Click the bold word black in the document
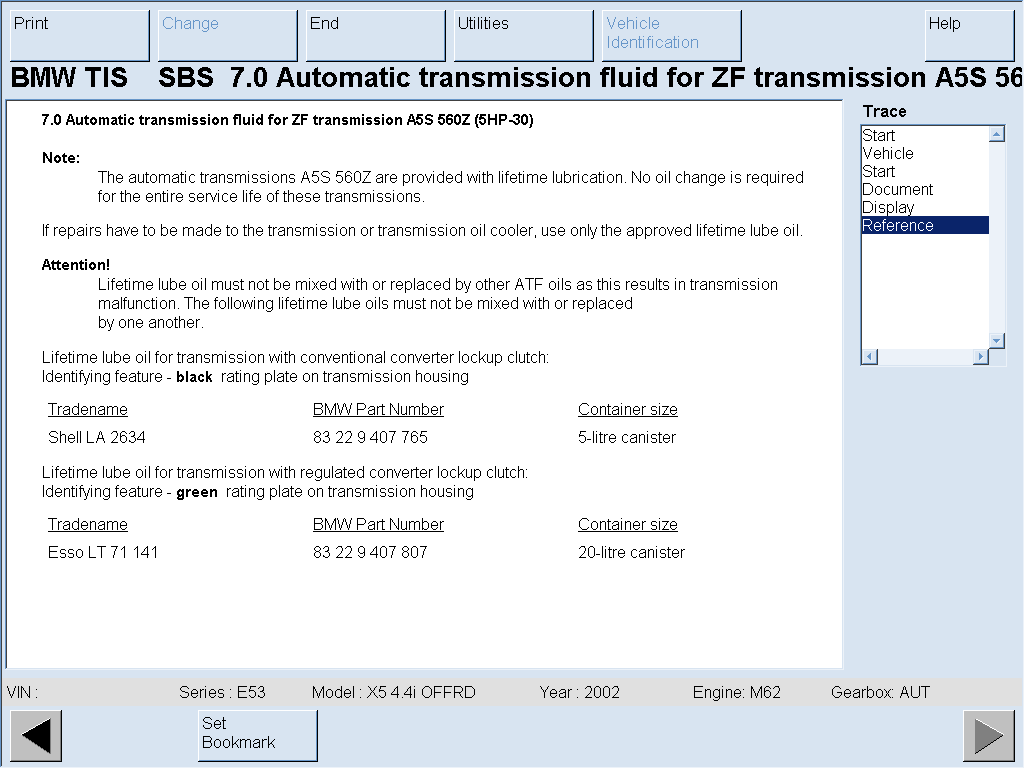This screenshot has width=1024, height=768. [x=194, y=377]
